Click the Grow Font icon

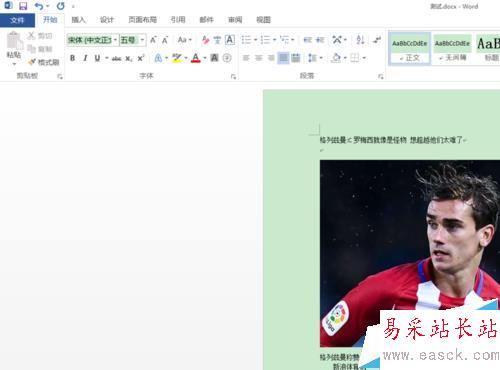click(x=153, y=40)
